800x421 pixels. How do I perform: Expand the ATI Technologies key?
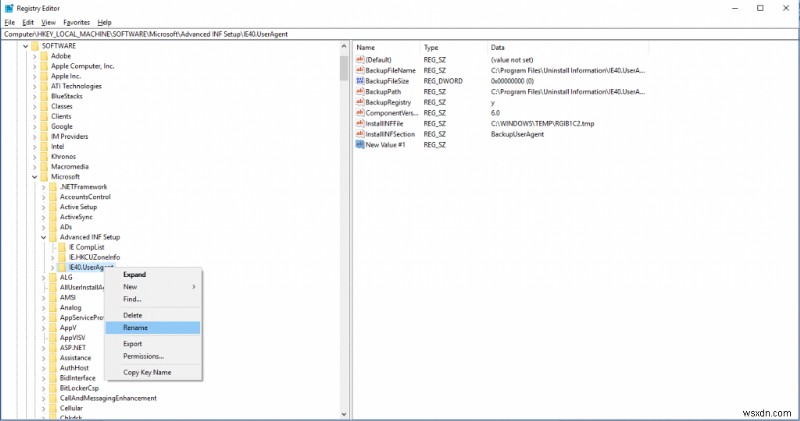(34, 86)
